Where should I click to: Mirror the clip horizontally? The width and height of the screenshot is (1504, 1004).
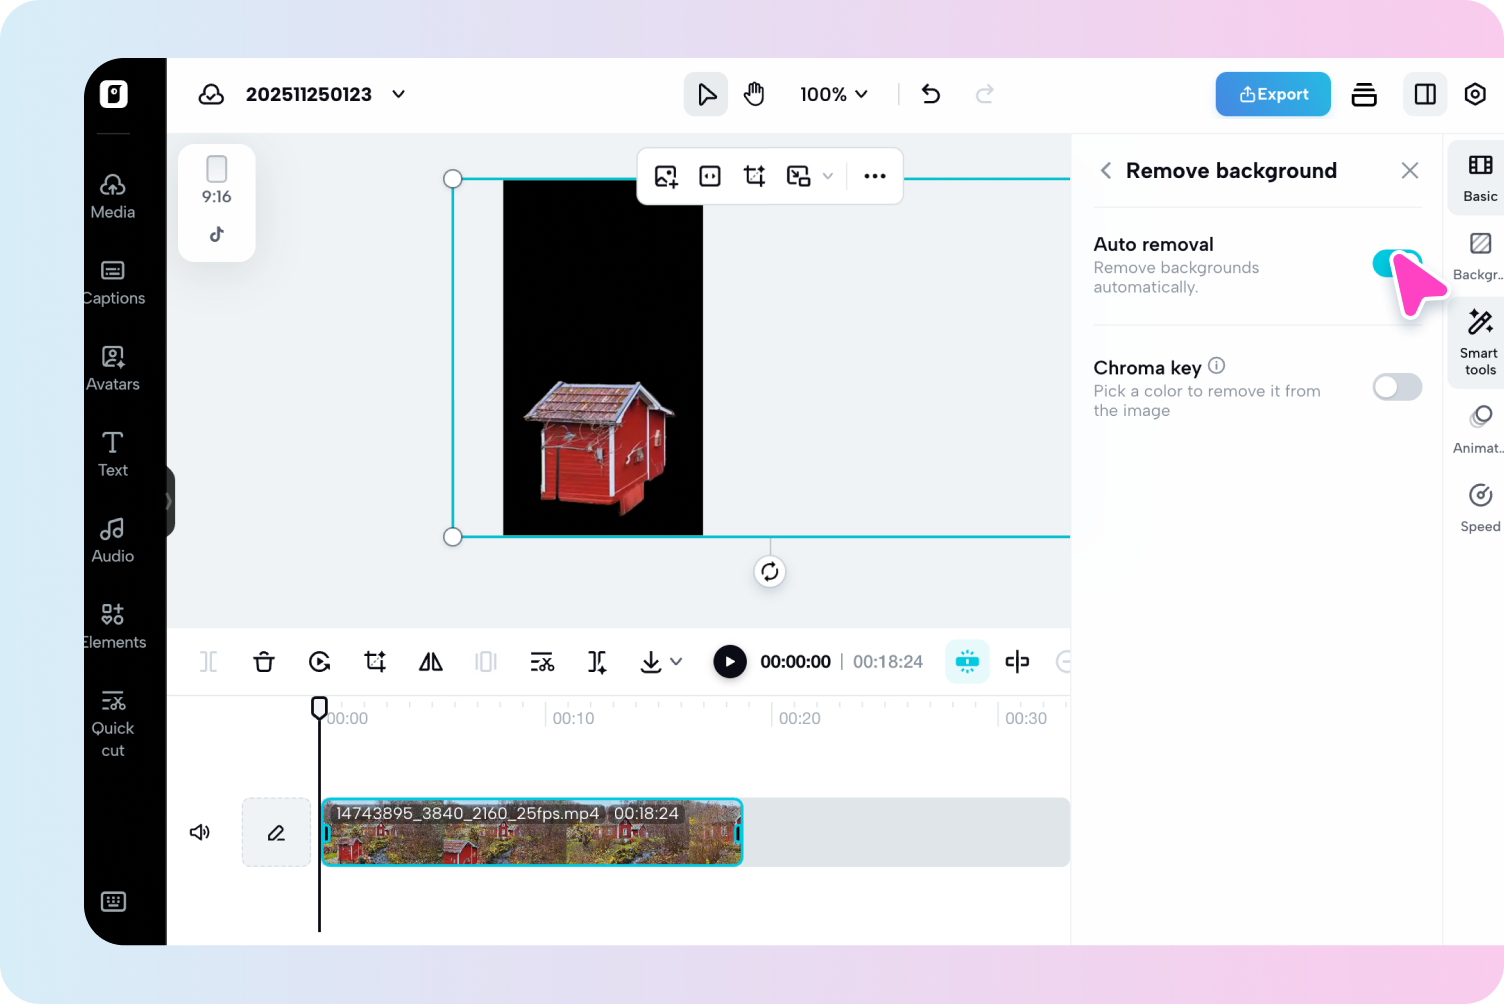pyautogui.click(x=430, y=661)
